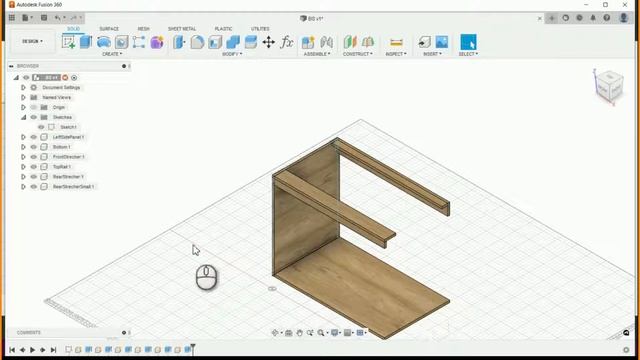Select the Move/Copy arrows tool
This screenshot has height=360, width=640.
pos(269,42)
